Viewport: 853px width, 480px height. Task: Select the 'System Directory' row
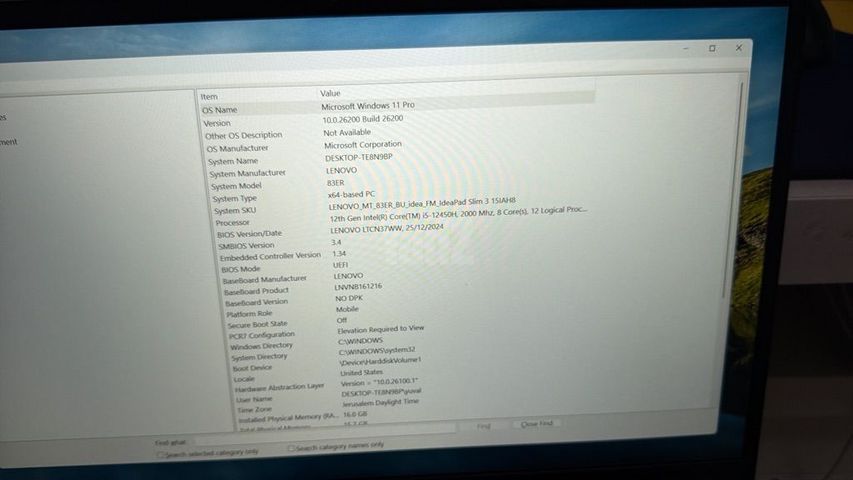point(259,357)
